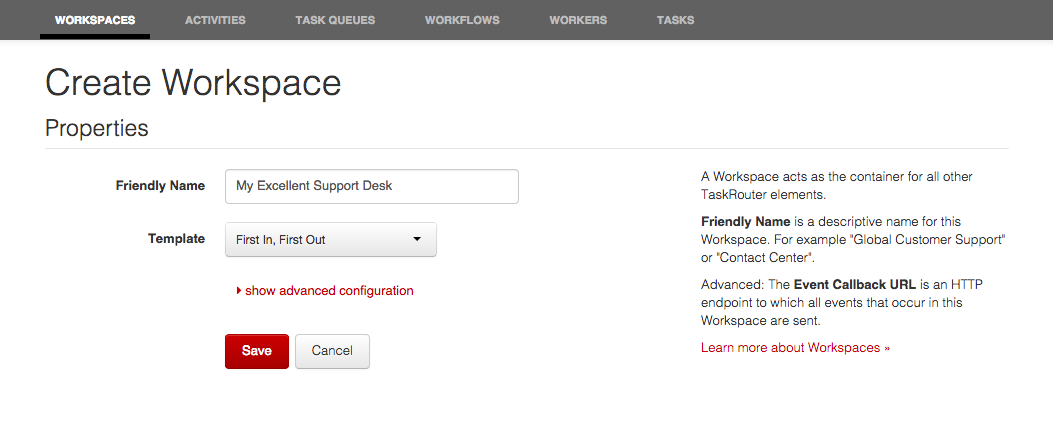This screenshot has height=436, width=1053.
Task: Open the Workspaces tab
Action: pyautogui.click(x=95, y=20)
